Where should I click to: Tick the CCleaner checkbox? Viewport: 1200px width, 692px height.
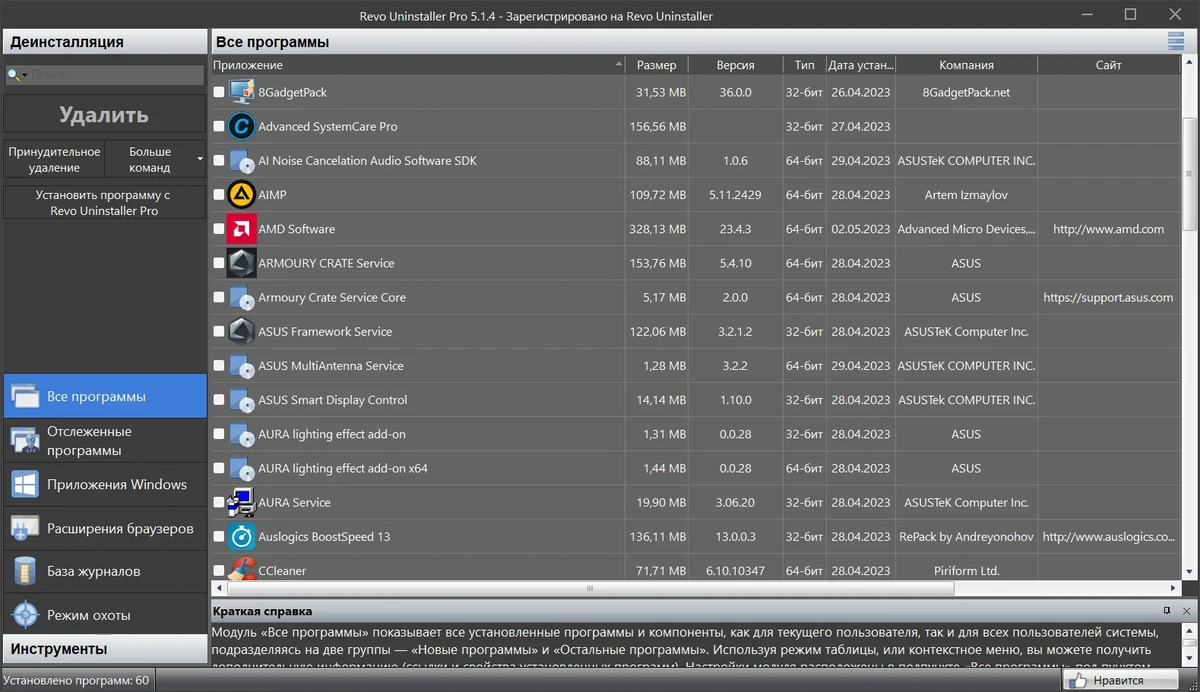pyautogui.click(x=219, y=571)
